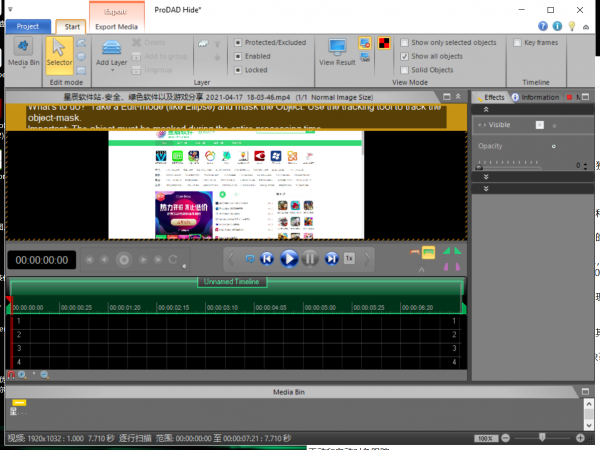600x450 pixels.
Task: Pause playback with the Pause button
Action: pyautogui.click(x=310, y=259)
